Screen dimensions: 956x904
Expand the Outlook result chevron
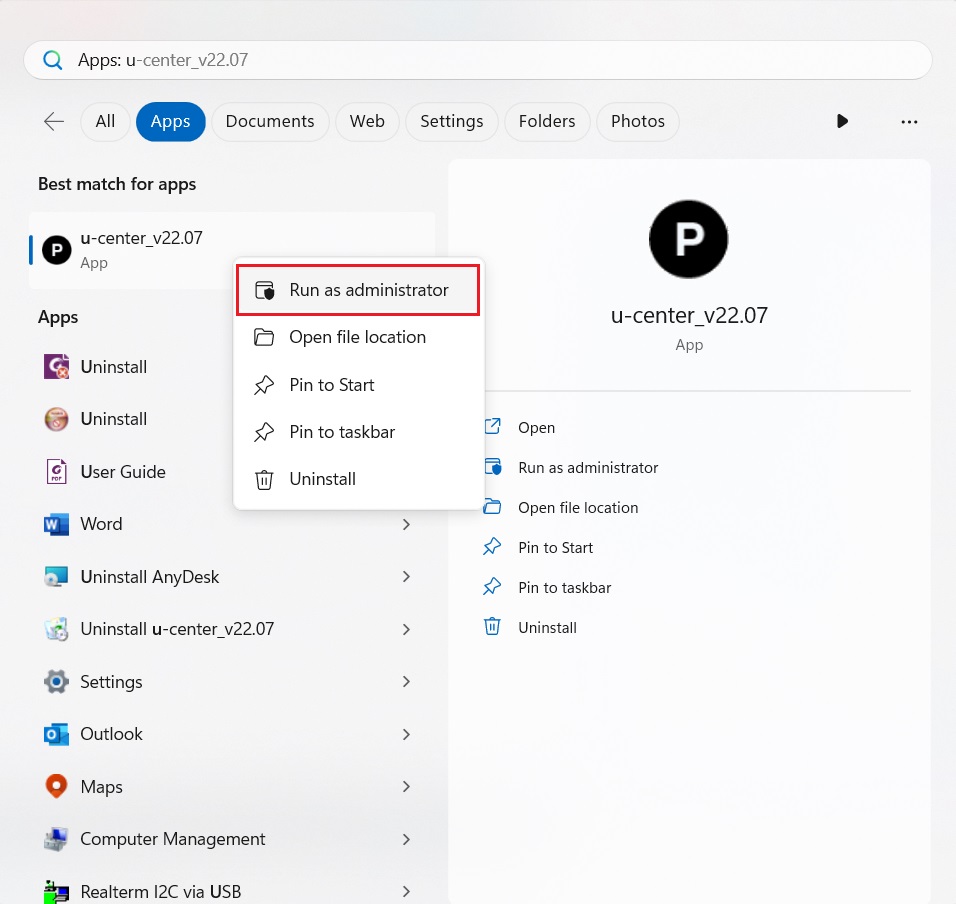pos(406,734)
